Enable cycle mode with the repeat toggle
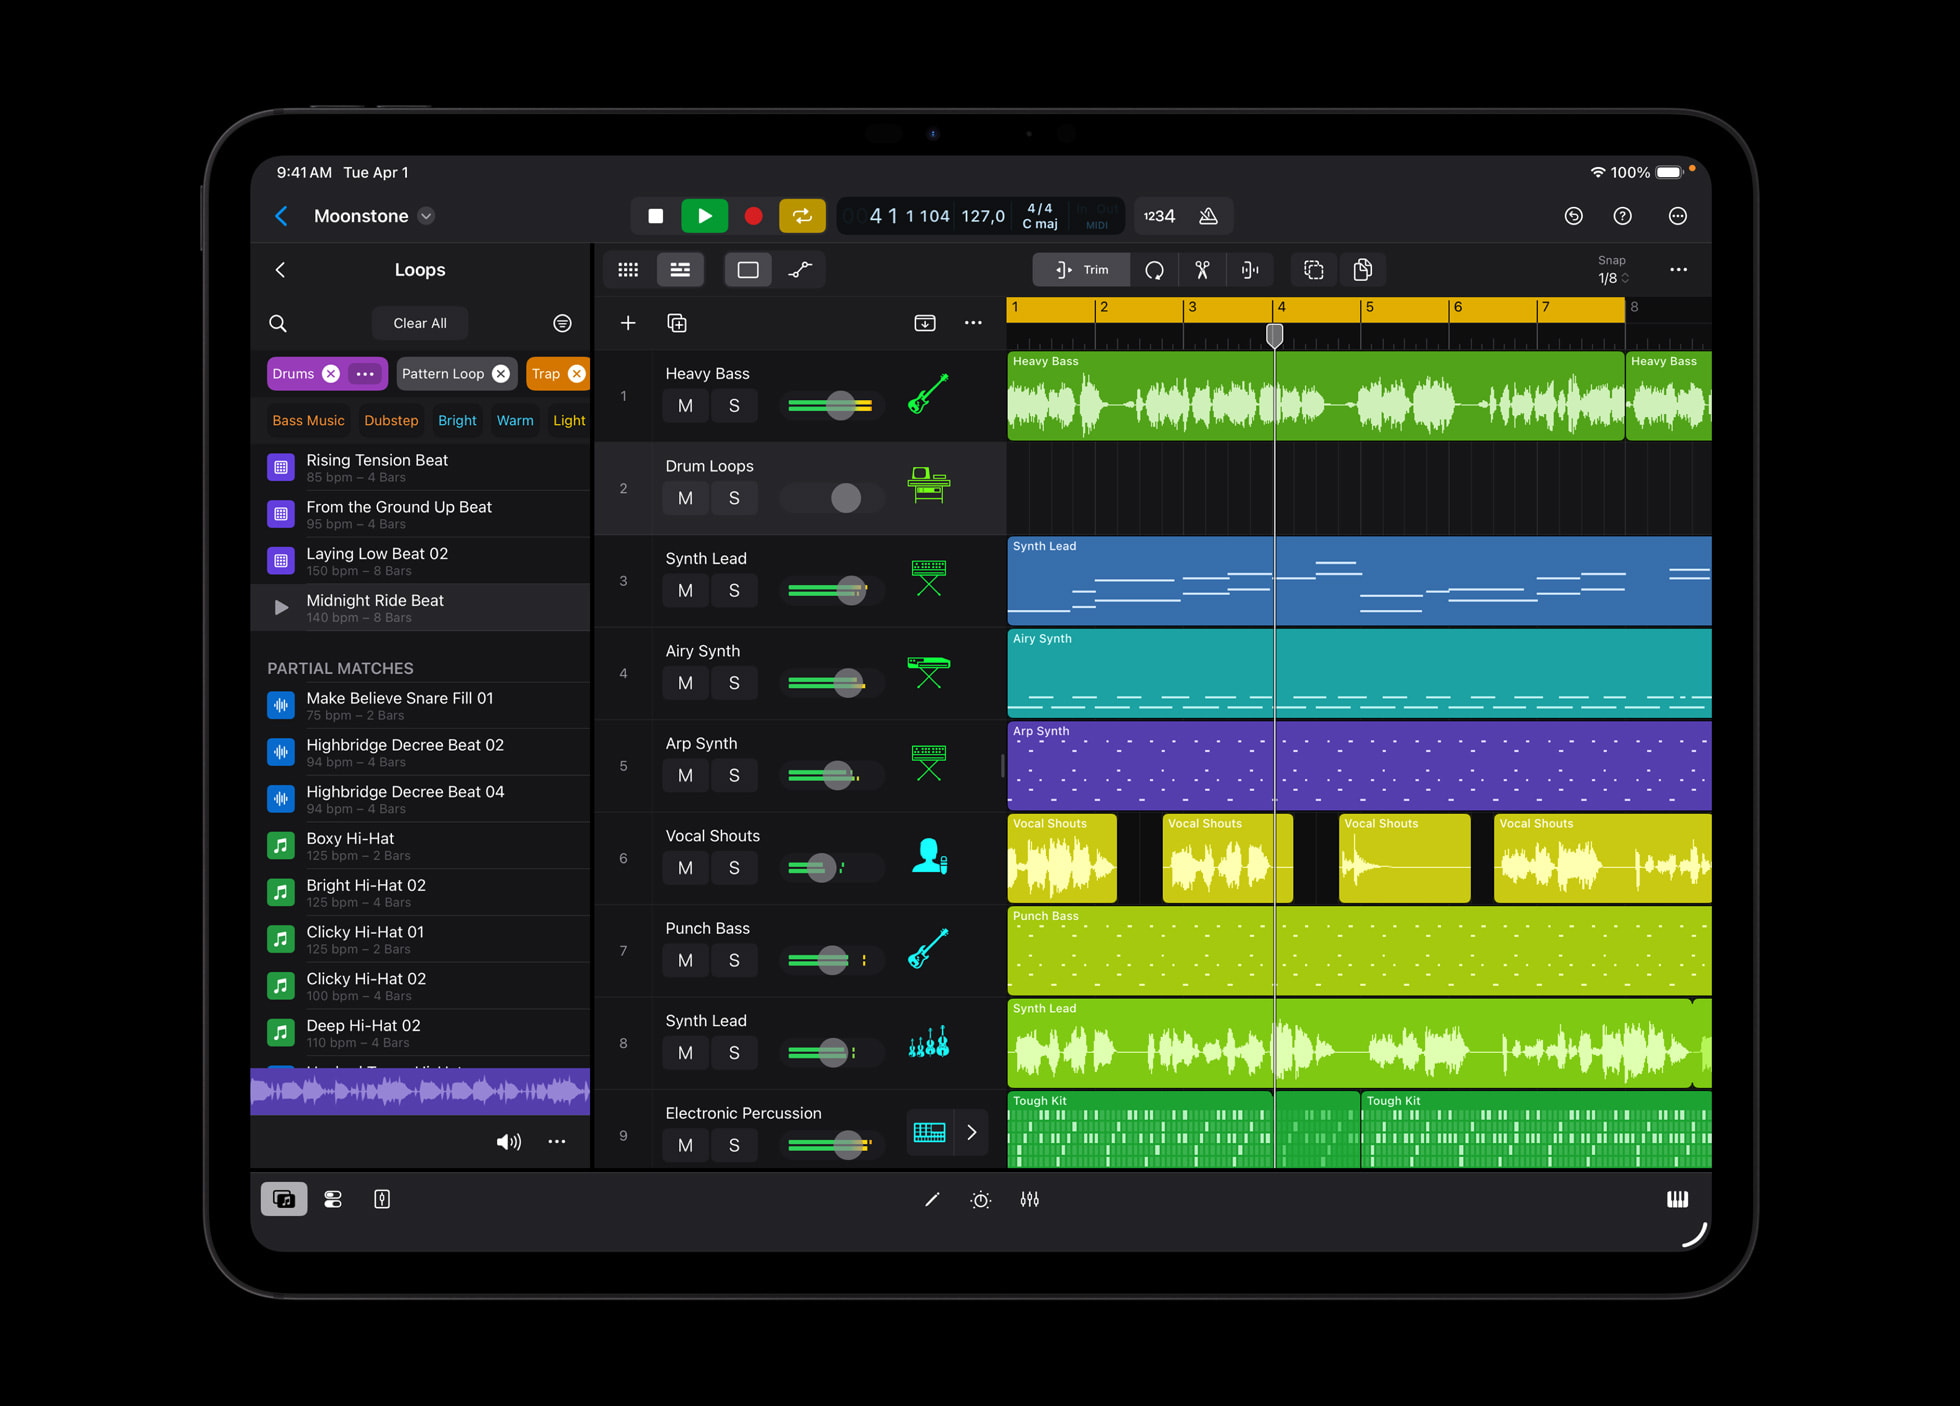The height and width of the screenshot is (1406, 1960). [x=802, y=215]
